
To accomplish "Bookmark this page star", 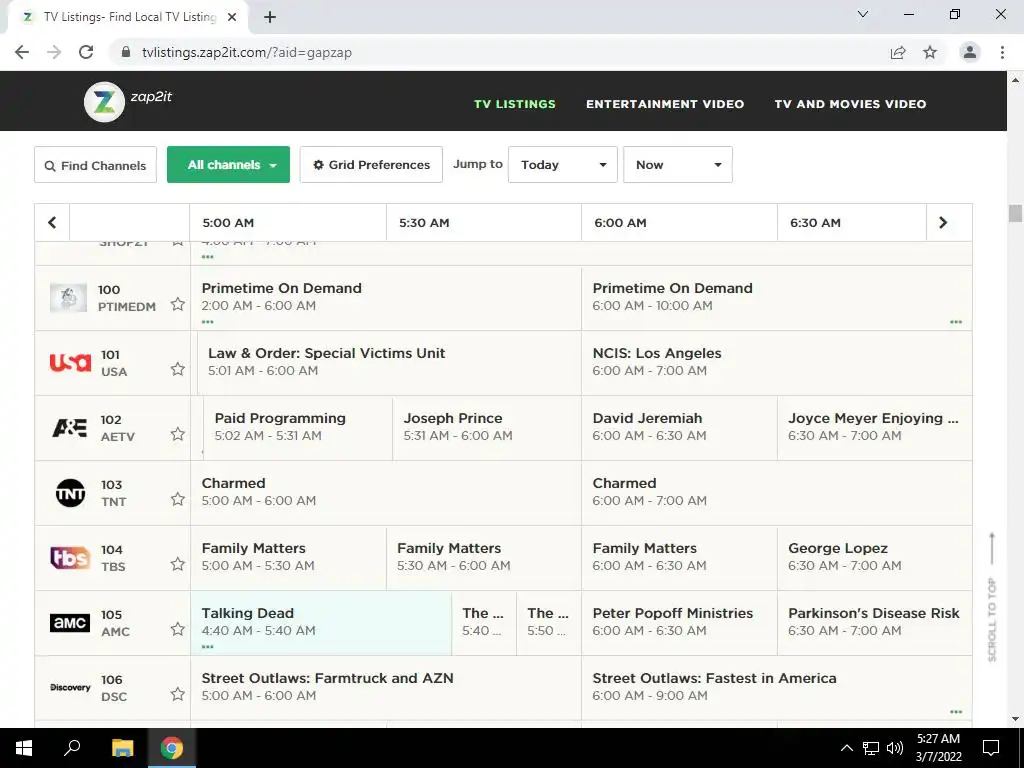I will tap(930, 52).
